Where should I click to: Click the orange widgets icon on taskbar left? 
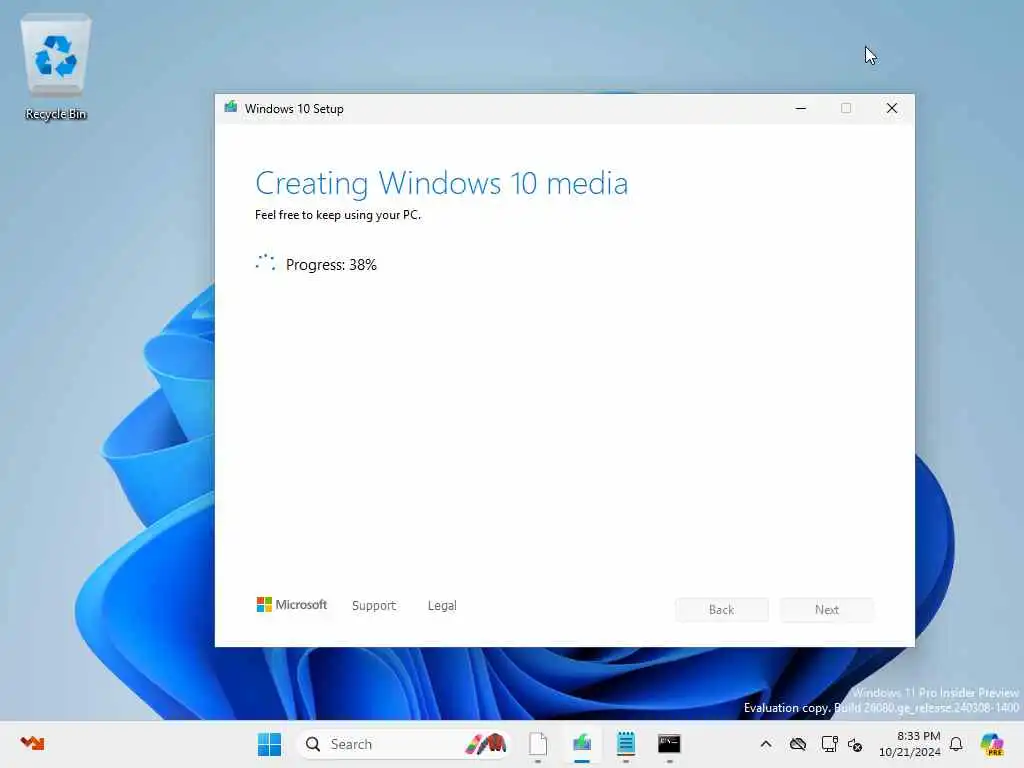click(32, 743)
